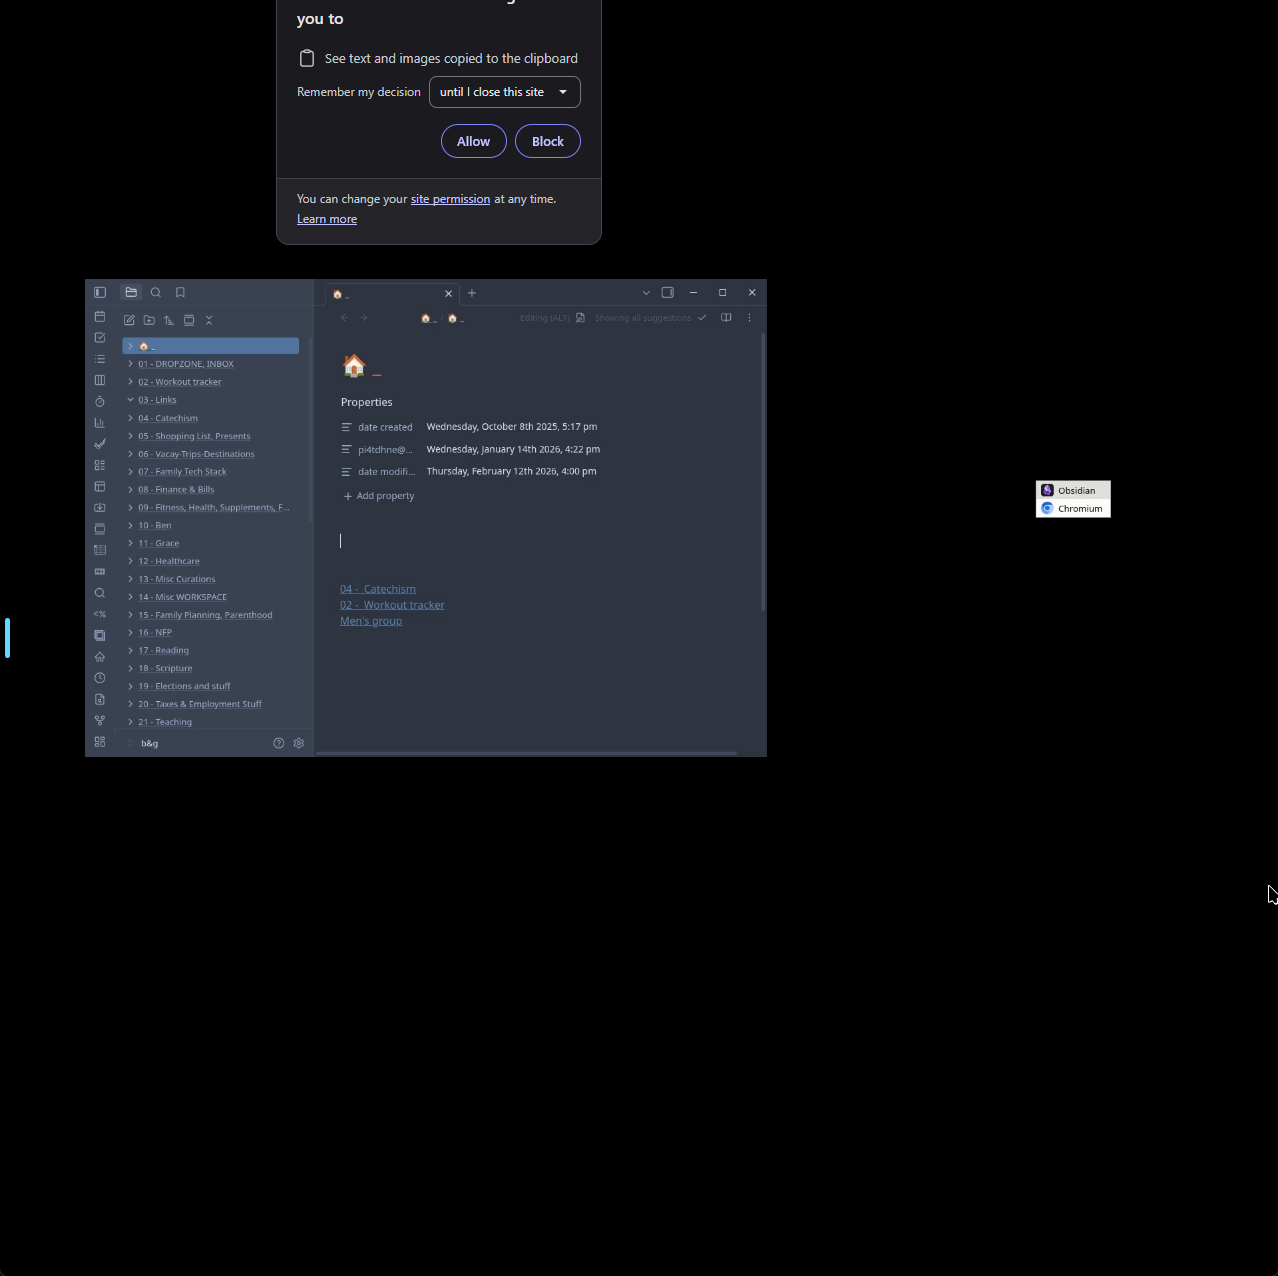Open graph view from ribbon
Screen dimensions: 1278x1276
[100, 720]
